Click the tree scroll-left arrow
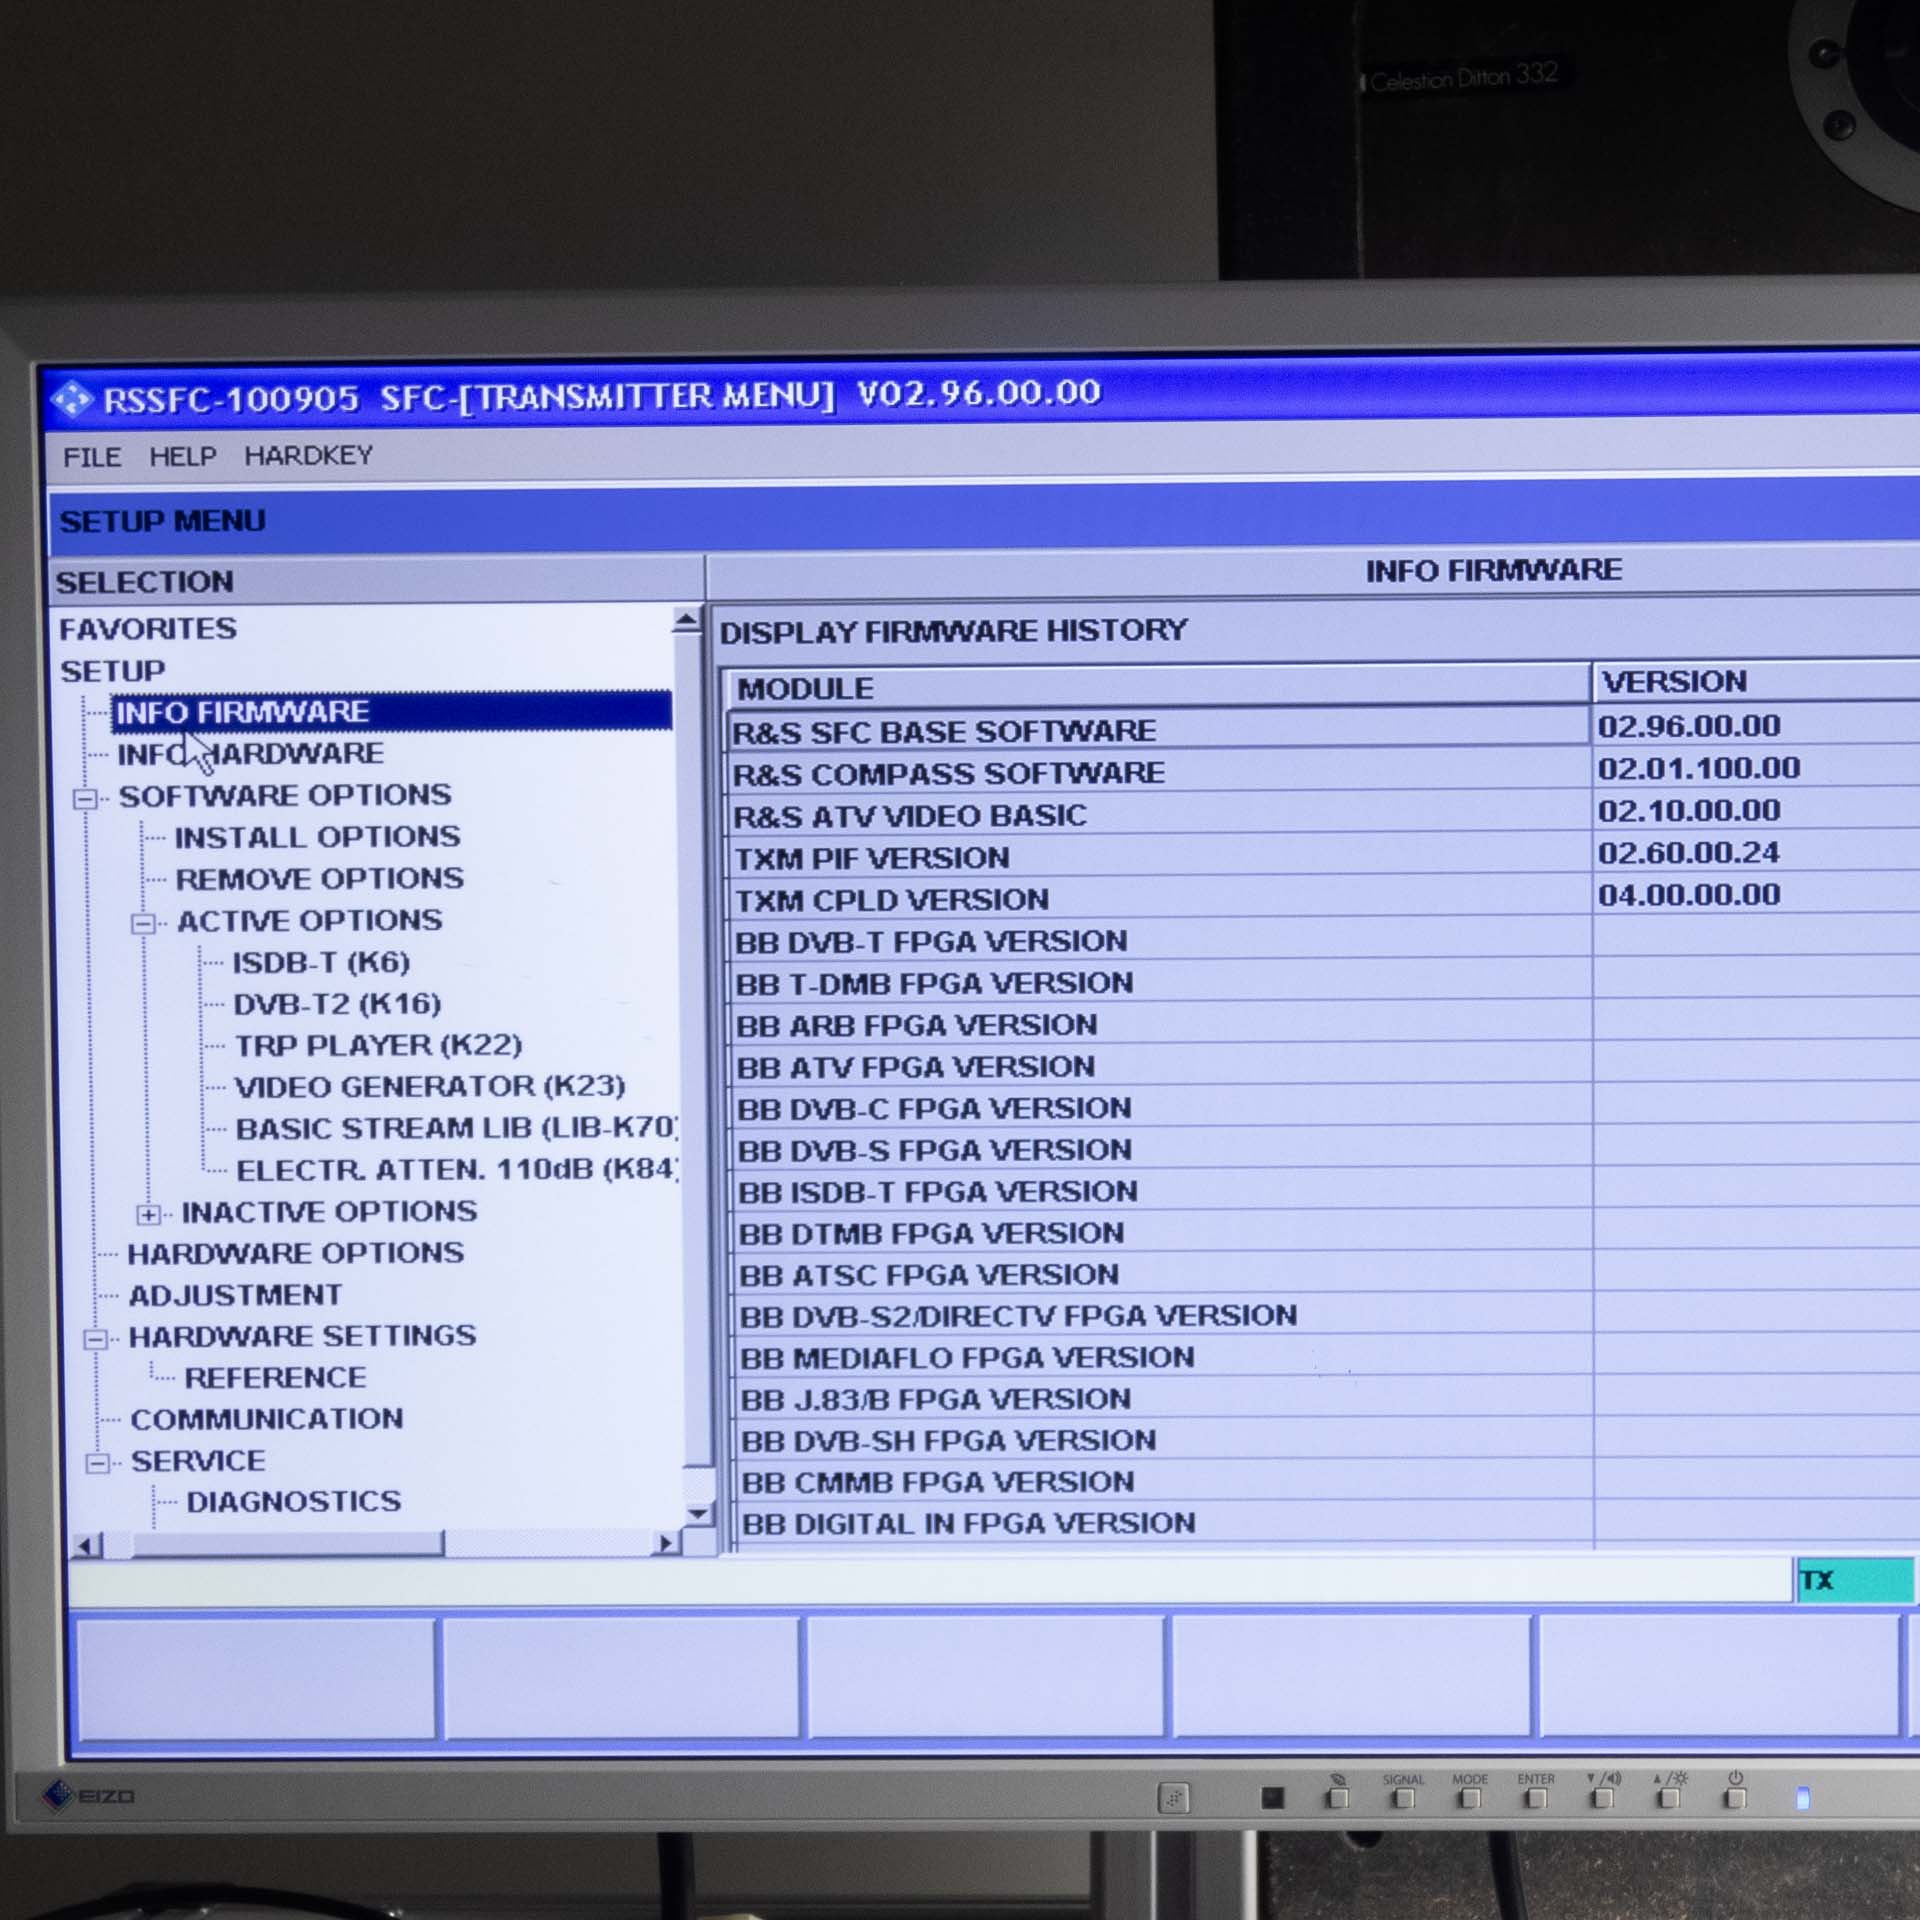The width and height of the screenshot is (1920, 1920). [x=88, y=1546]
